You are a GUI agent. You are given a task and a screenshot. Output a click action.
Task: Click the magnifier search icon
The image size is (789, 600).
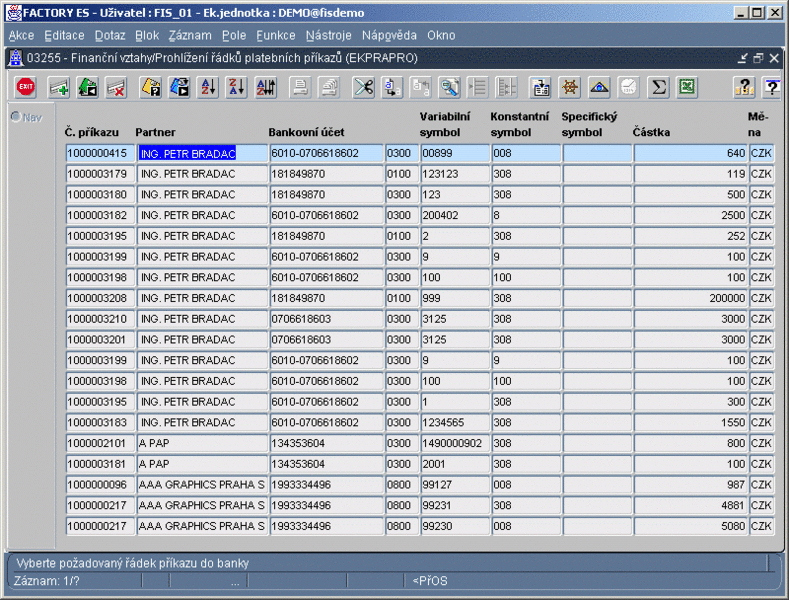449,87
